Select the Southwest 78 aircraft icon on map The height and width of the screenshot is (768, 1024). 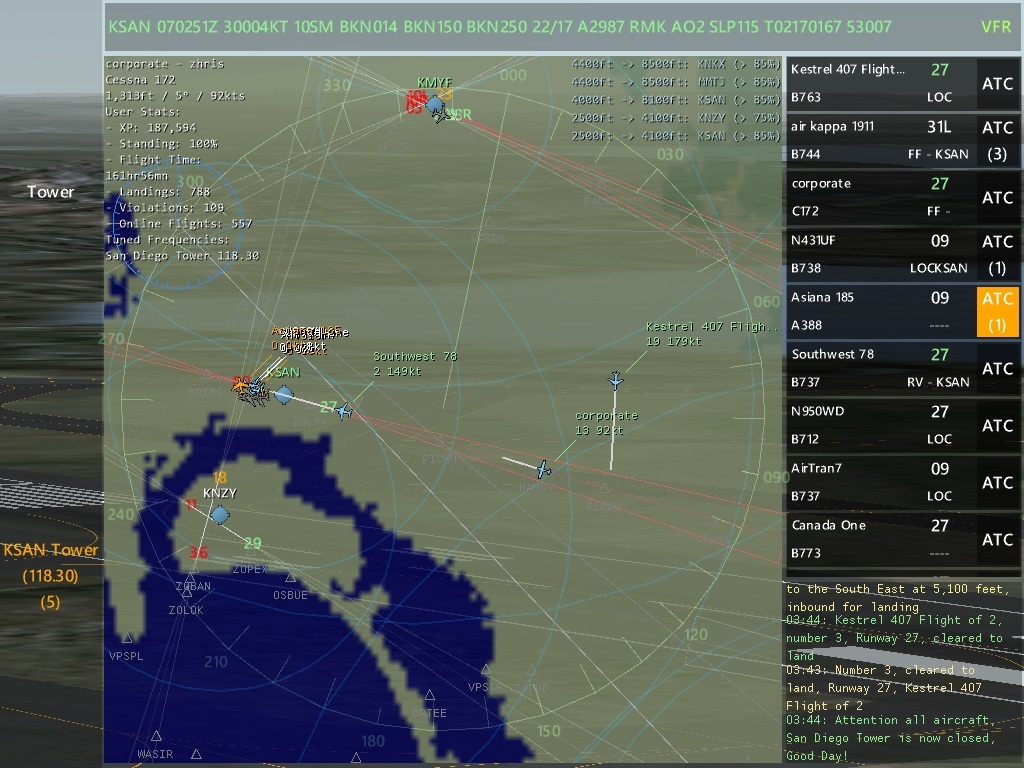pos(344,411)
